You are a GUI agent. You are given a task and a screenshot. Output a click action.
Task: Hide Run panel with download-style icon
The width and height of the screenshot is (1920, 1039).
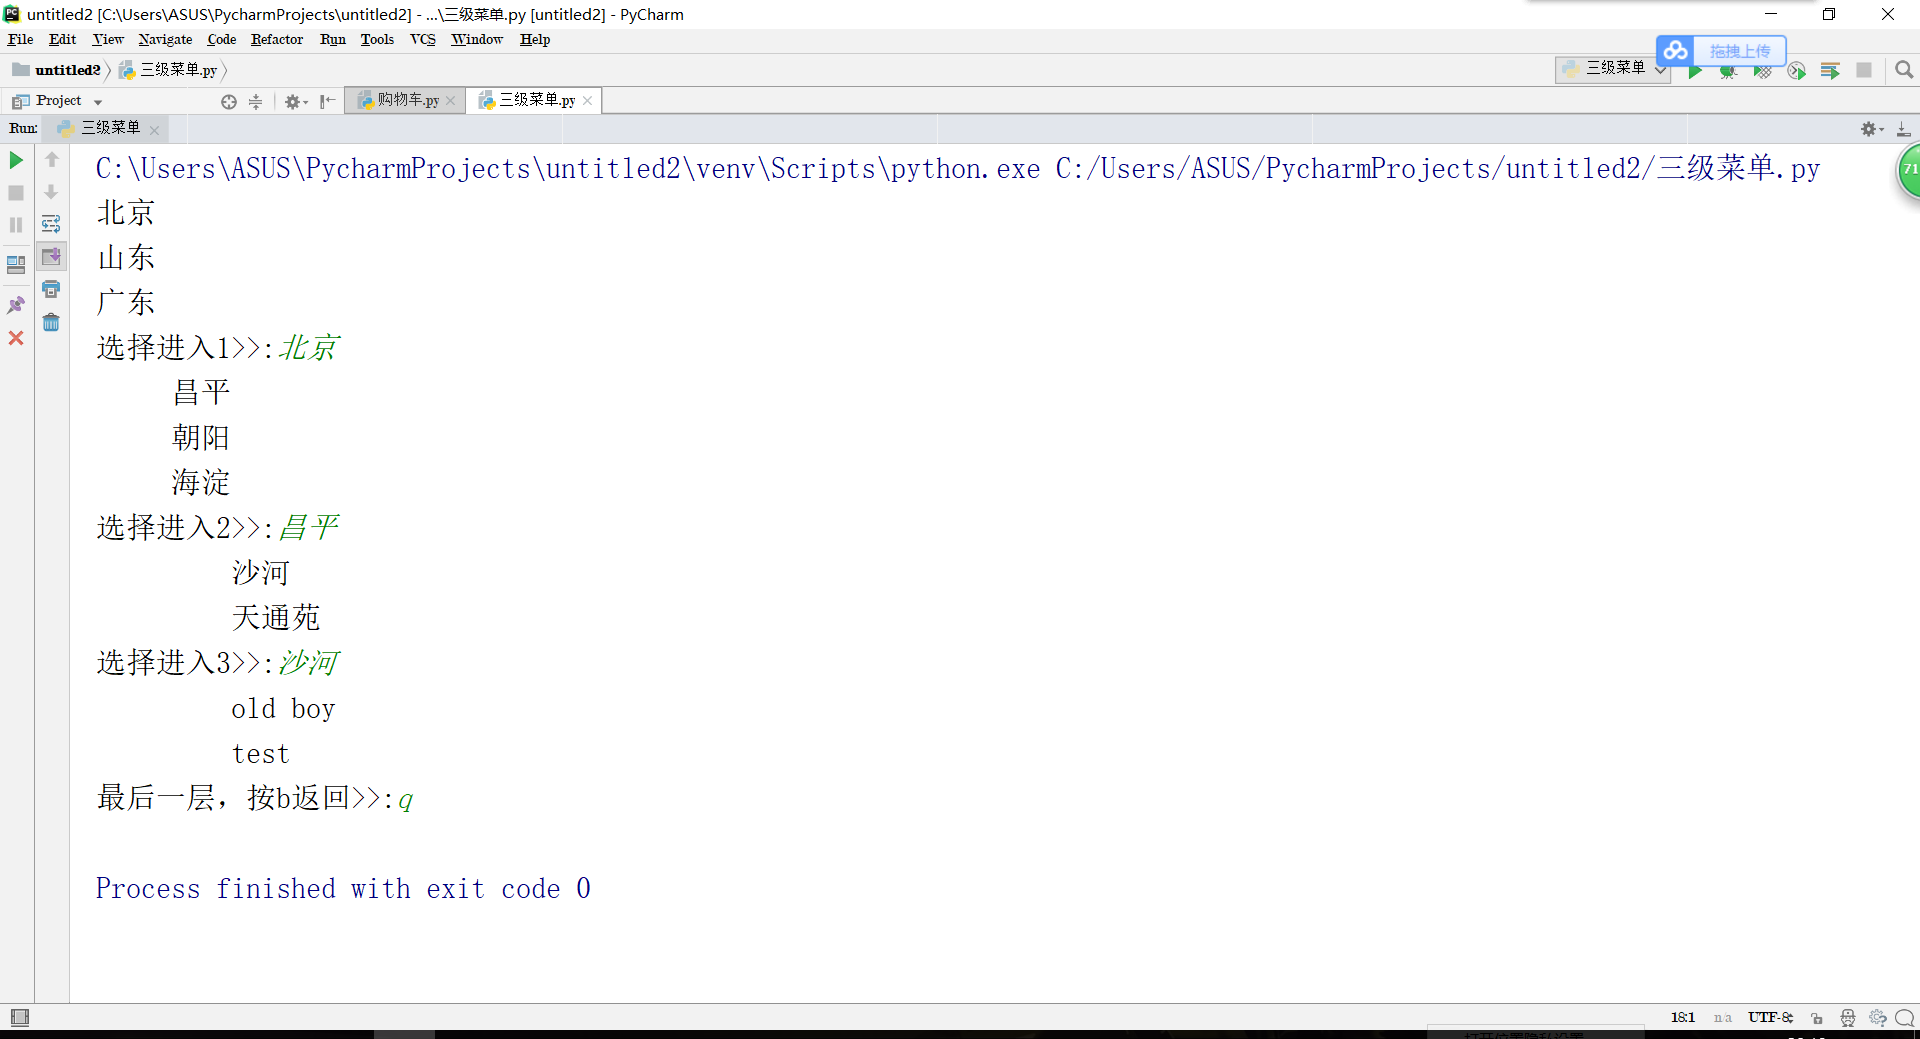pos(1904,129)
